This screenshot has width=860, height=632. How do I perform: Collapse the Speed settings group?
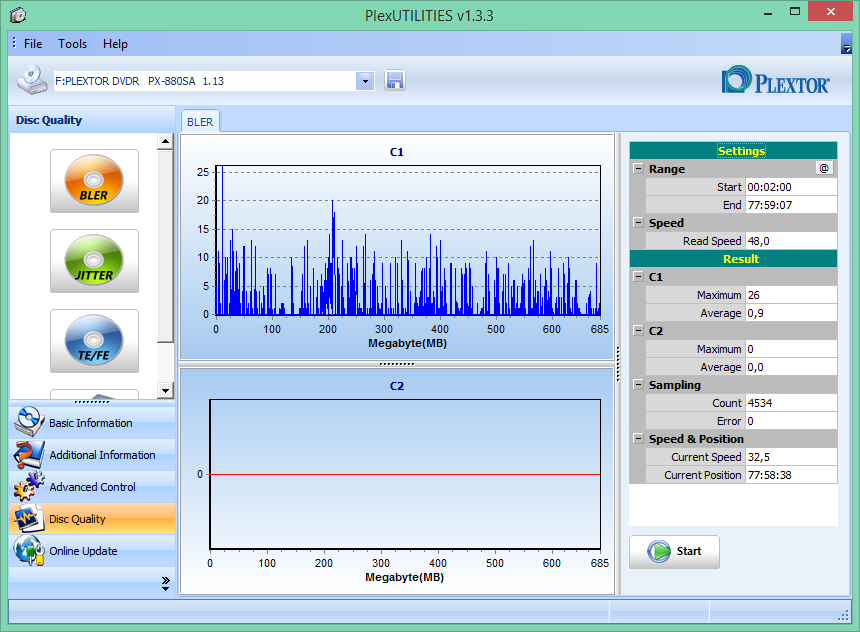[x=638, y=222]
